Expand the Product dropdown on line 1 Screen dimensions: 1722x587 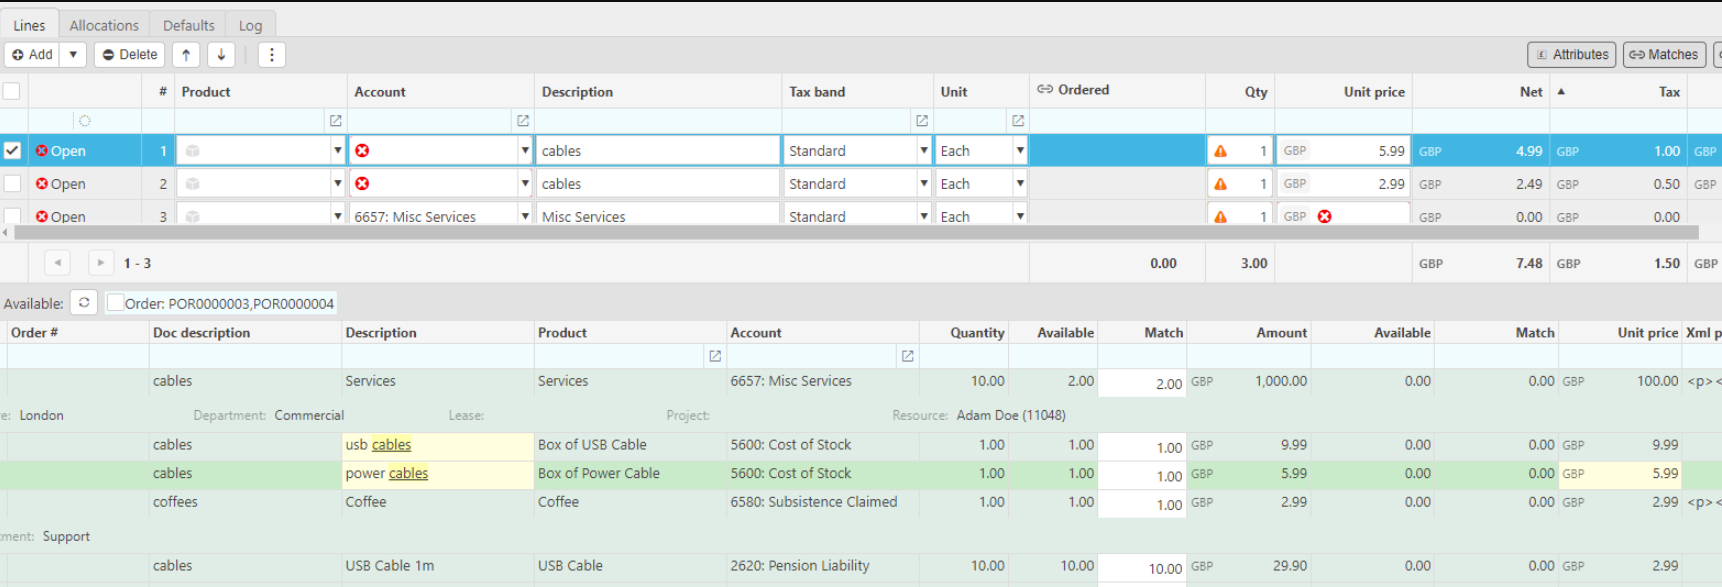coord(337,151)
